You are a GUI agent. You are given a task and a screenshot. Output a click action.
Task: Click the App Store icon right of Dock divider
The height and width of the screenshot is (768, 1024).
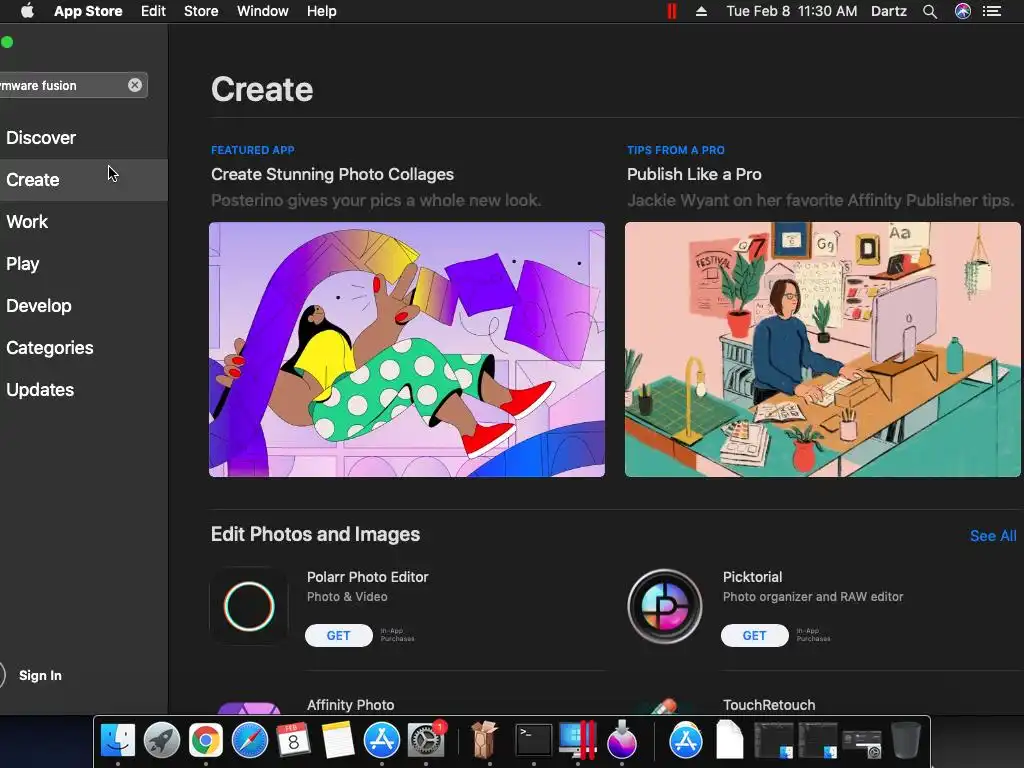pyautogui.click(x=686, y=741)
